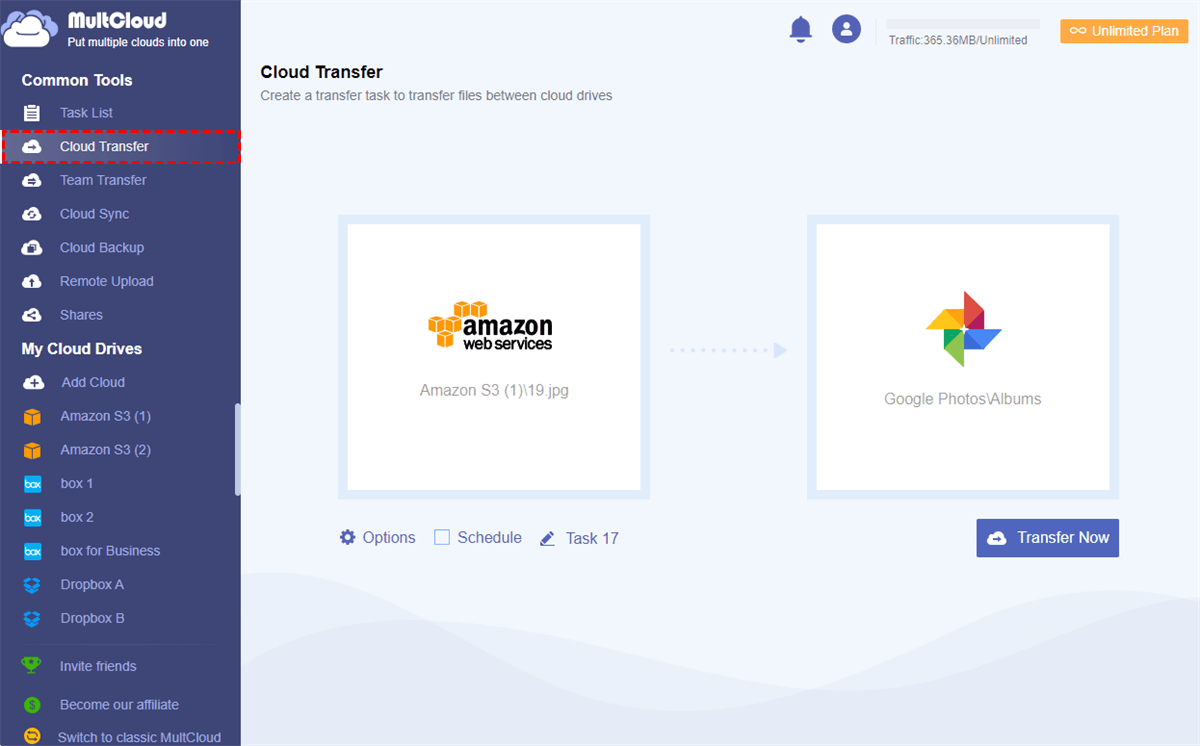Open Become our affiliate link
The height and width of the screenshot is (746, 1200).
coord(119,705)
